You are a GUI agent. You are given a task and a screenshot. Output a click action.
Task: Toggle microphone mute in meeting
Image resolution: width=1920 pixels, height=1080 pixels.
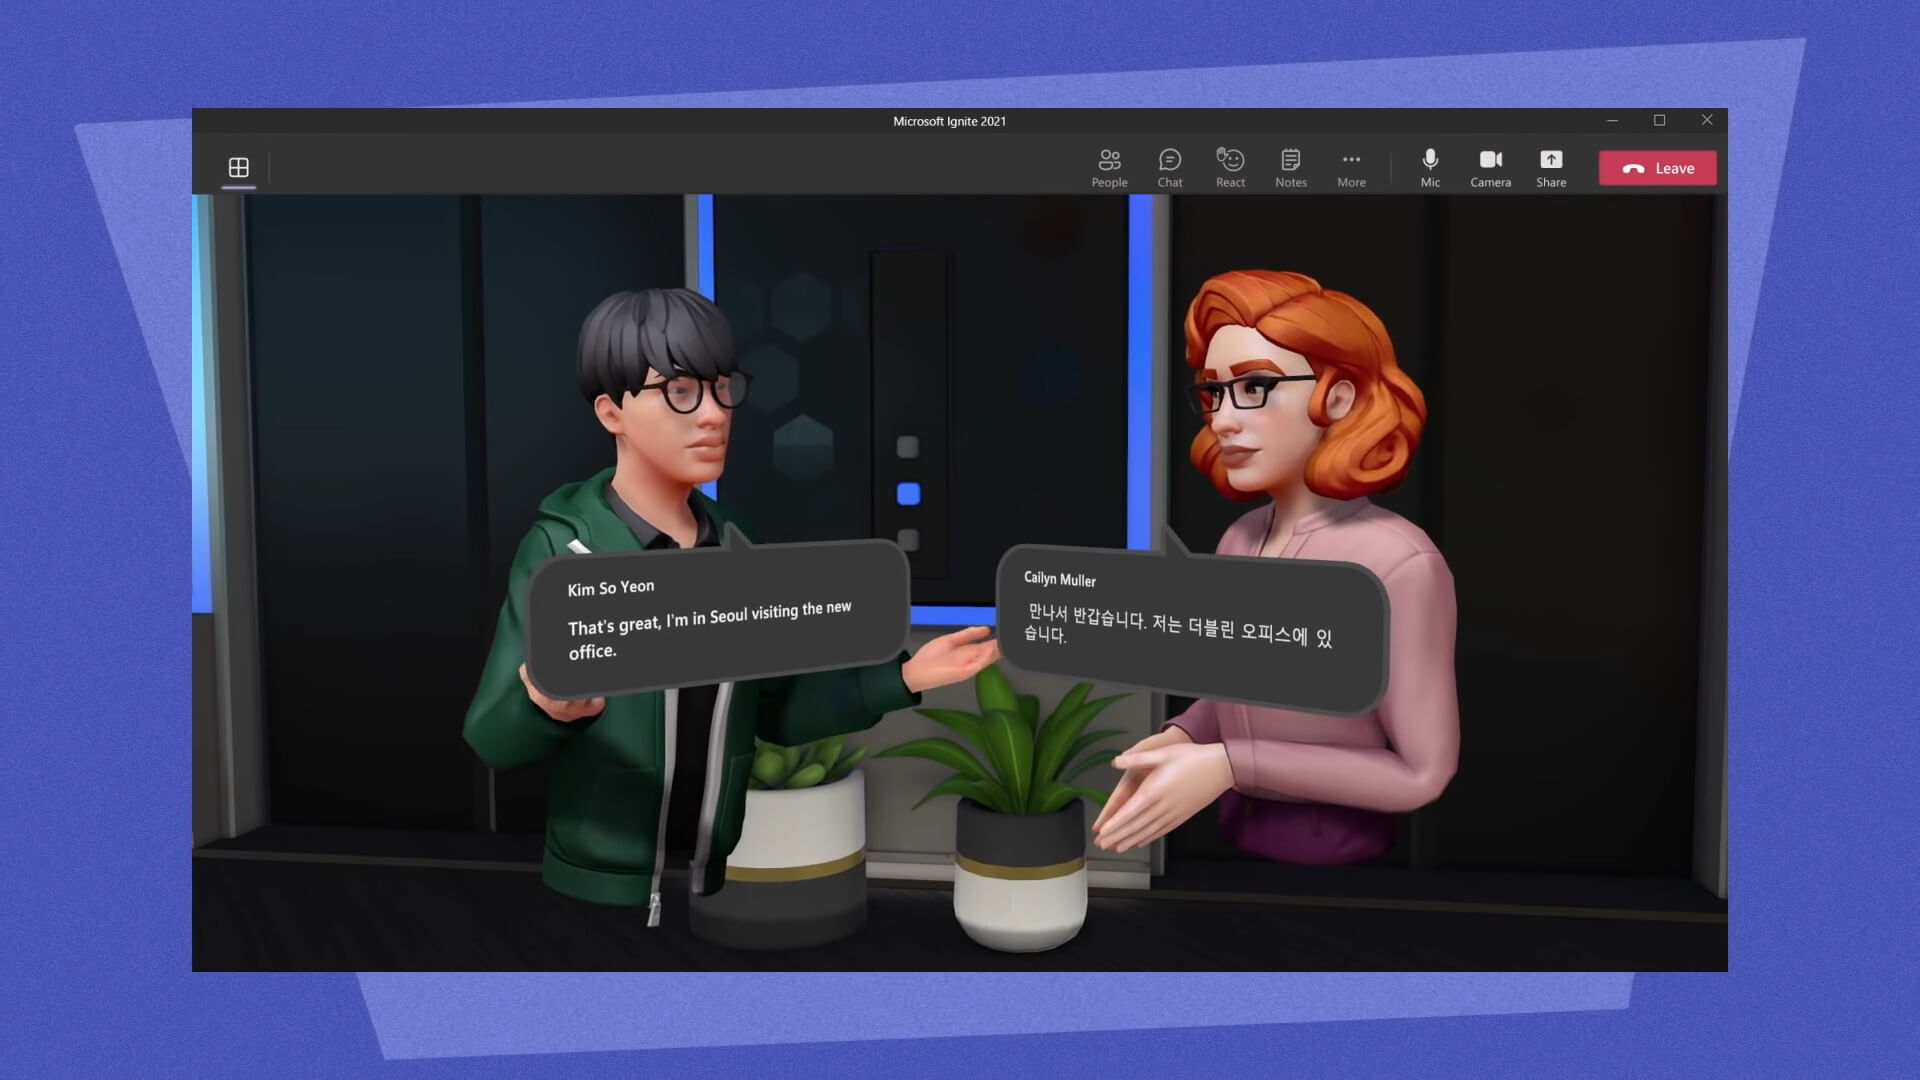click(x=1428, y=165)
